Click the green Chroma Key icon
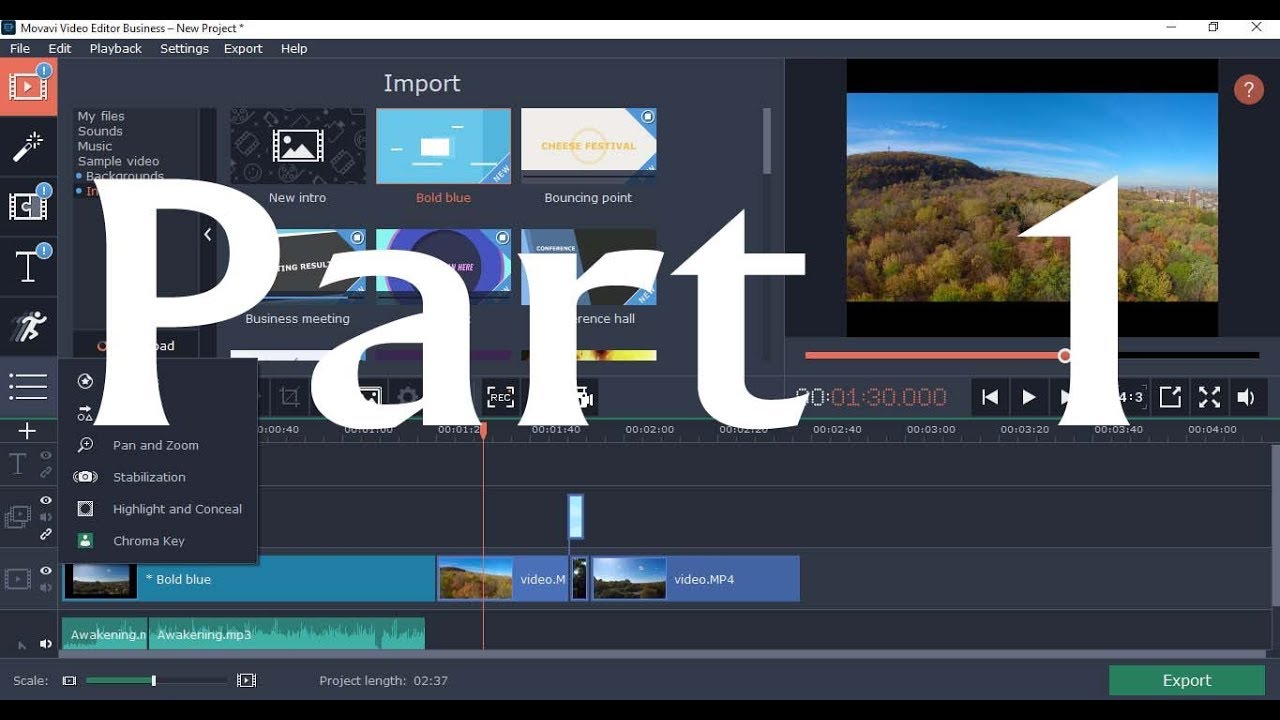Image resolution: width=1280 pixels, height=720 pixels. point(86,541)
